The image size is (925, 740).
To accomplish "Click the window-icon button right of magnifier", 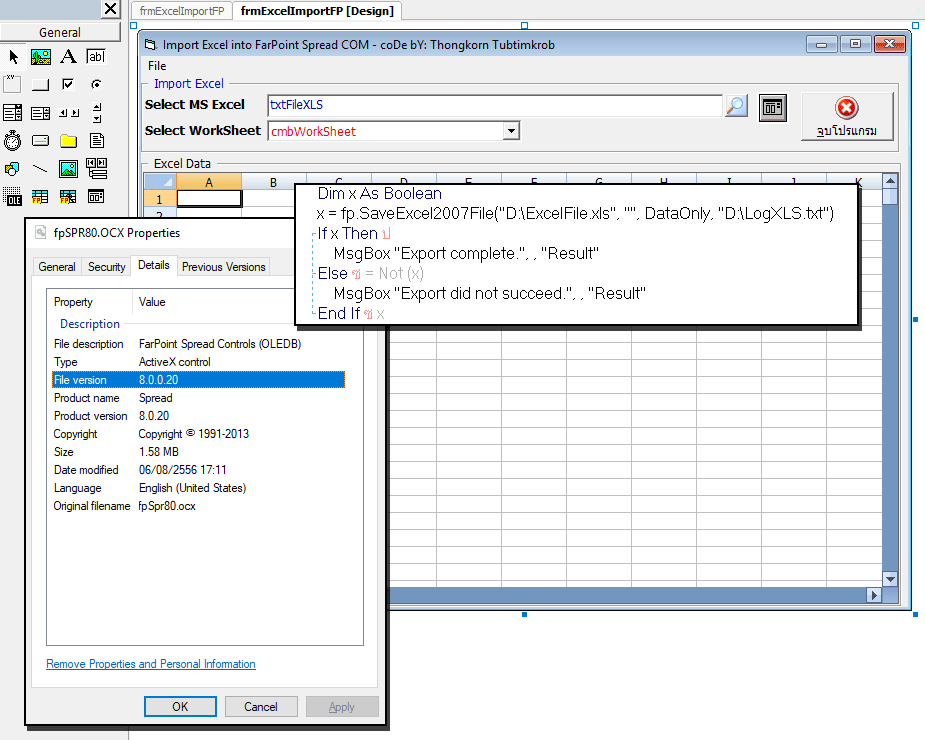I will click(773, 107).
